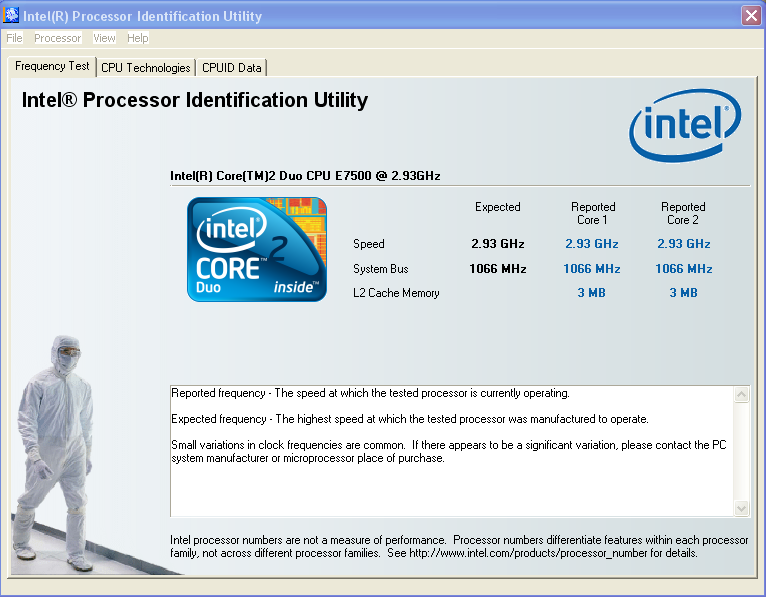Screen dimensions: 766x597
Task: Click the Core 2 L2 cache value 3 MB
Action: click(683, 293)
